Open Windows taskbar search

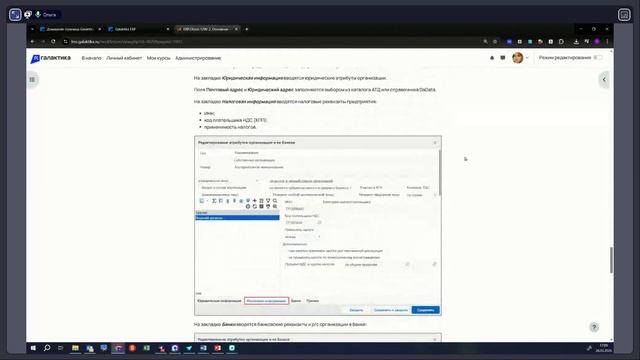coord(47,348)
